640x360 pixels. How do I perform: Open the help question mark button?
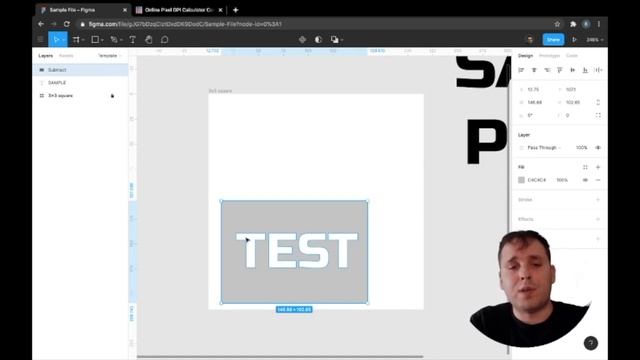coord(591,343)
